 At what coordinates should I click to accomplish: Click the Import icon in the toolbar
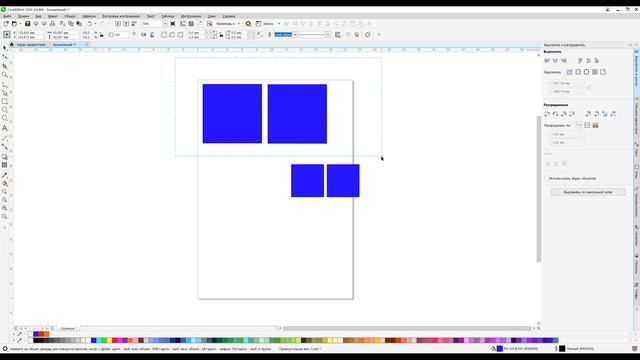pos(118,24)
